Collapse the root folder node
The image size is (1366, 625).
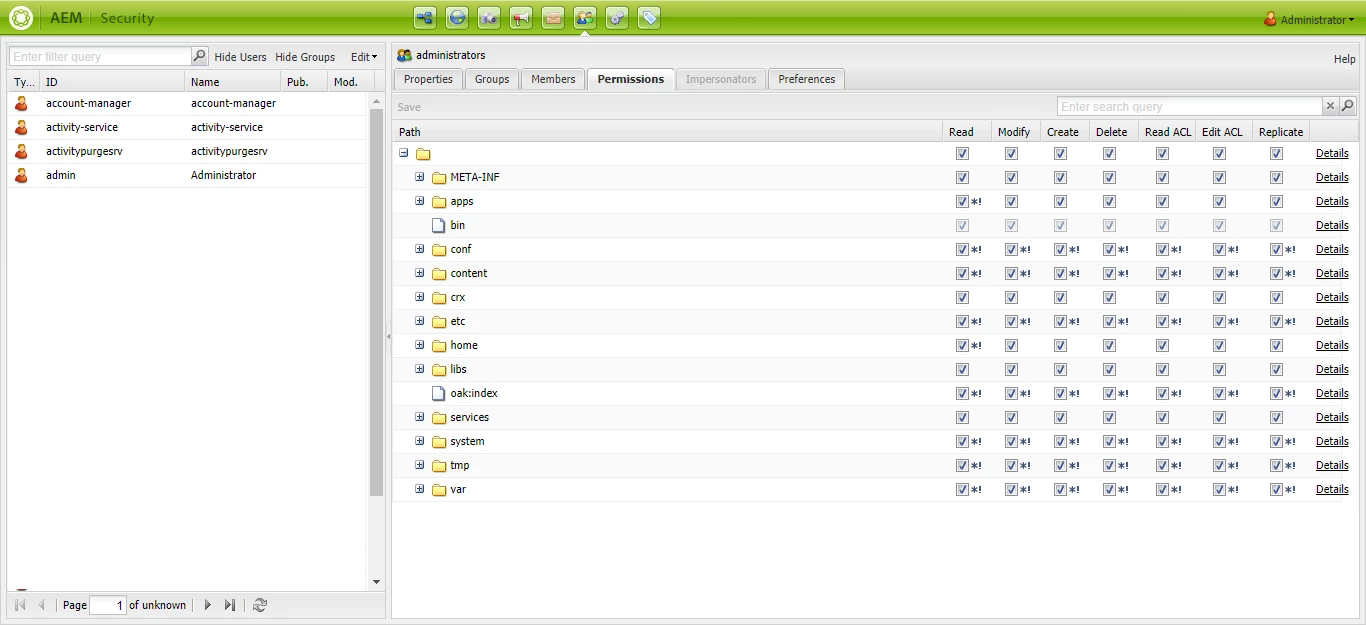[404, 153]
